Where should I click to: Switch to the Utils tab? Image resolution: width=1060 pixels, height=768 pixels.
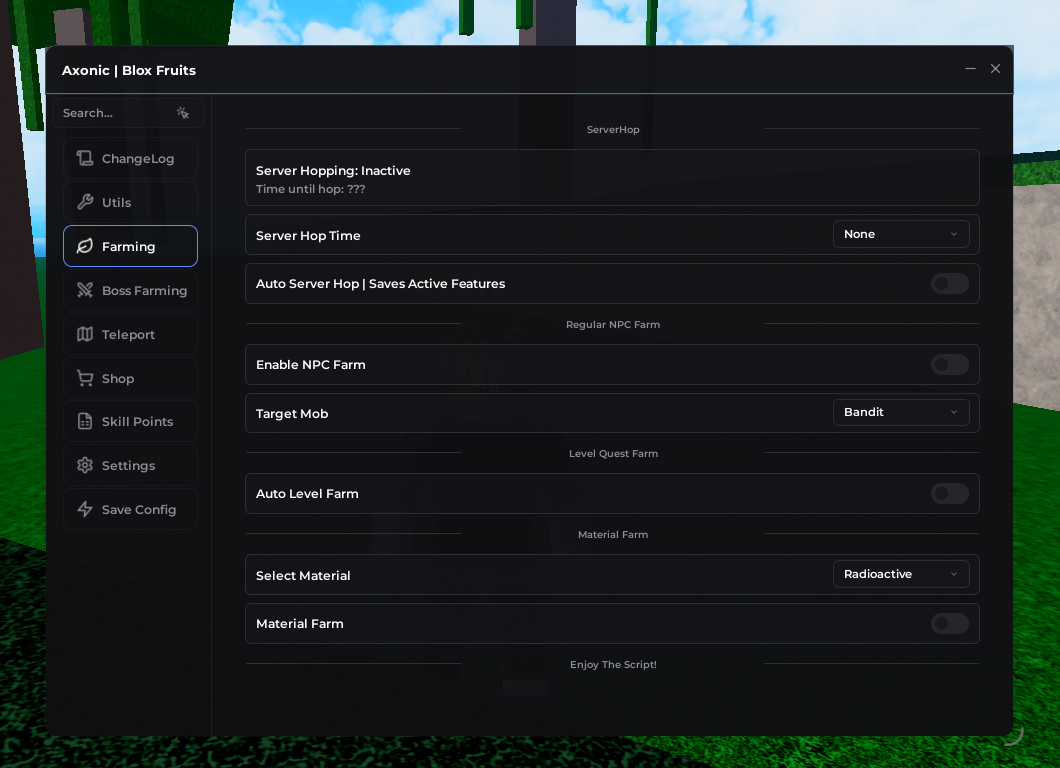click(x=130, y=202)
